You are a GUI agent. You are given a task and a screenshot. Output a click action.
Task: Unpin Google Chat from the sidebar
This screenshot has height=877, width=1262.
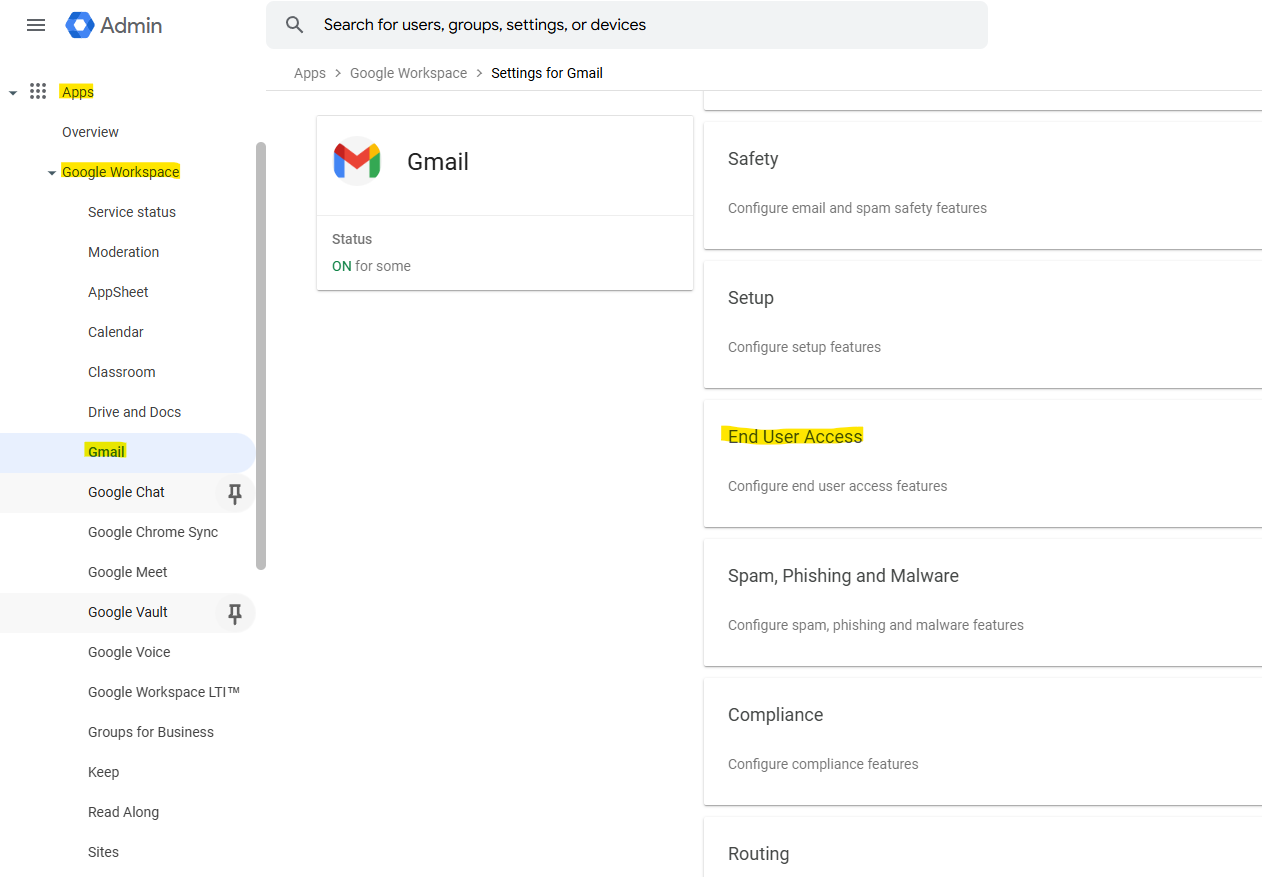click(235, 493)
